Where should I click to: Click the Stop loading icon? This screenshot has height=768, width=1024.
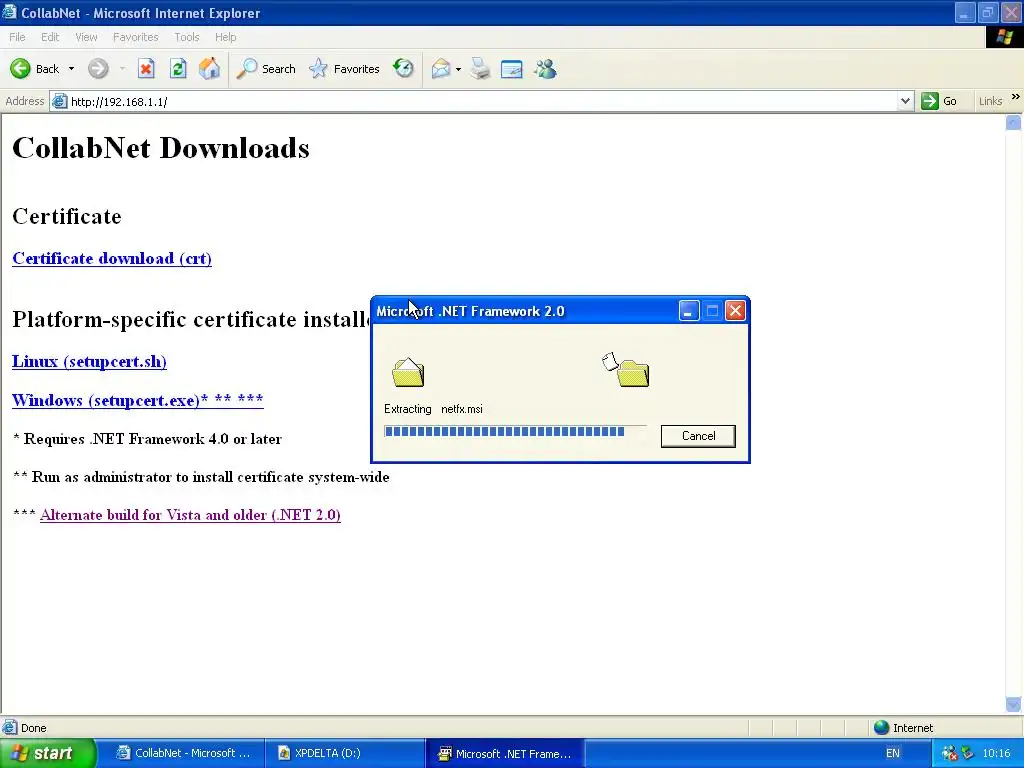tap(146, 69)
